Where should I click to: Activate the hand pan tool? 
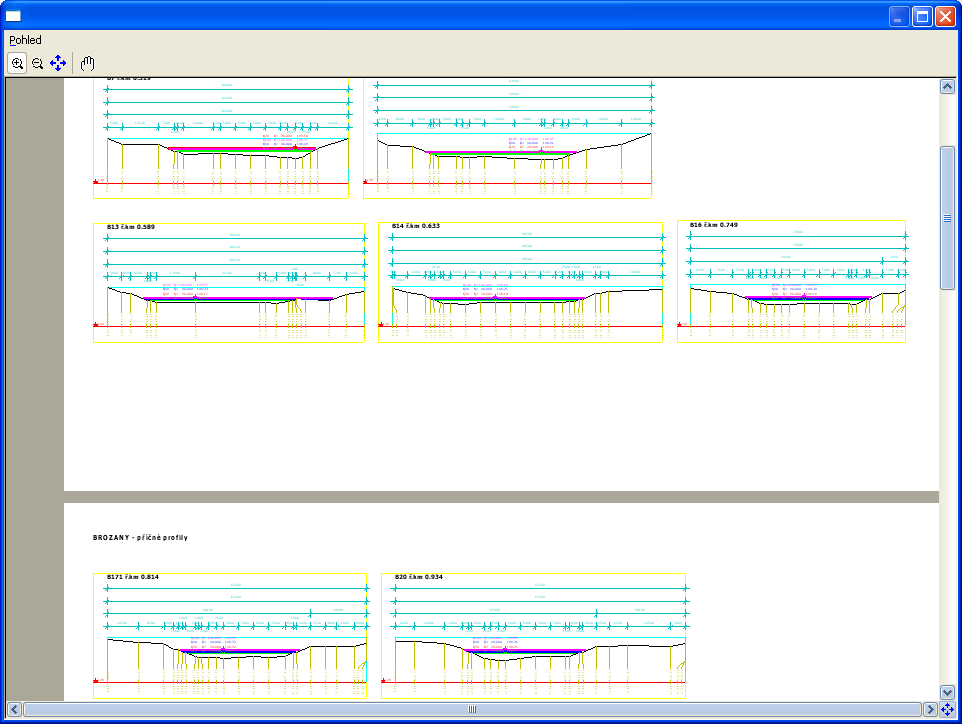[x=88, y=63]
